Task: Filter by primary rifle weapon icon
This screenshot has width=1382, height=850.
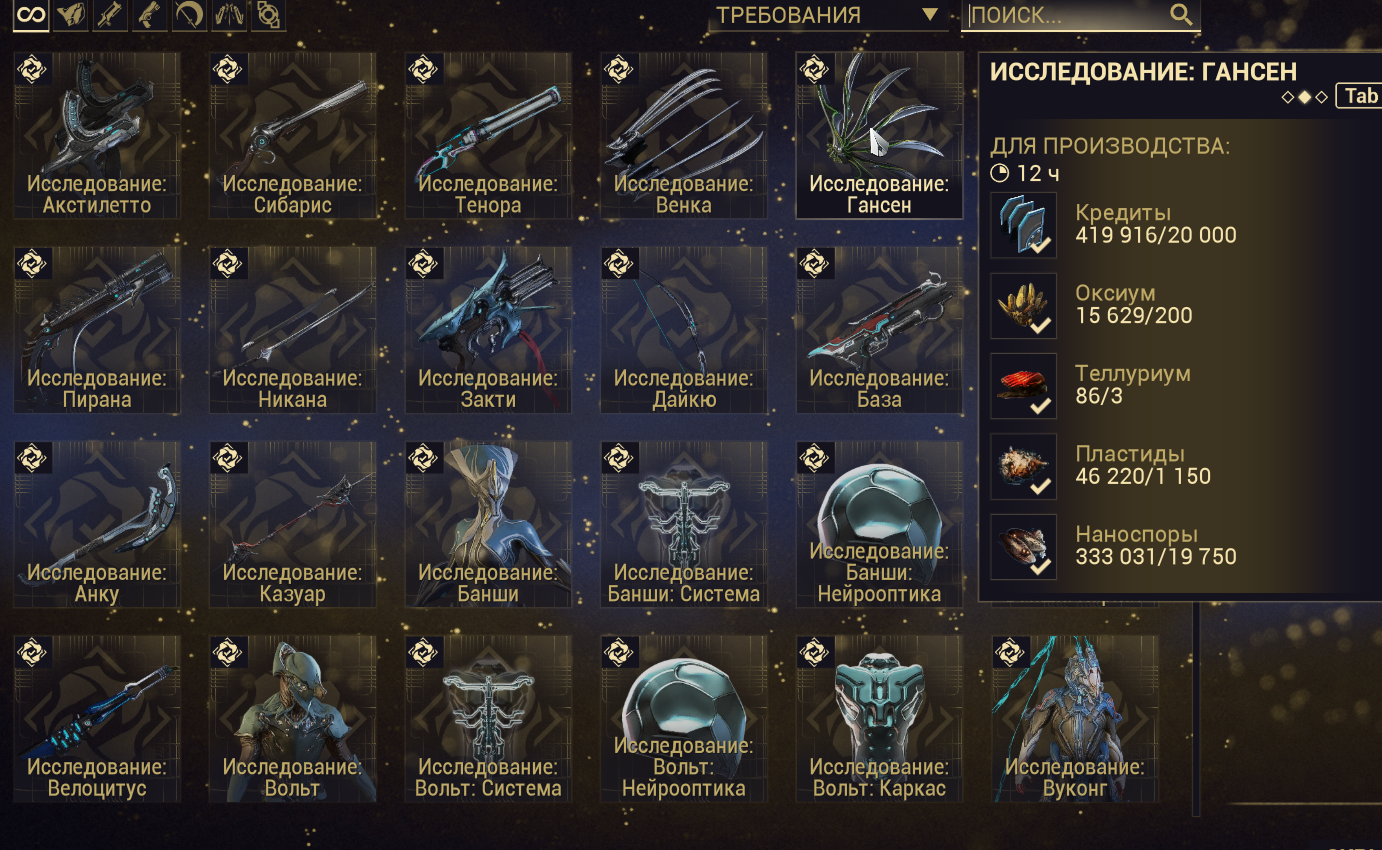Action: [110, 15]
